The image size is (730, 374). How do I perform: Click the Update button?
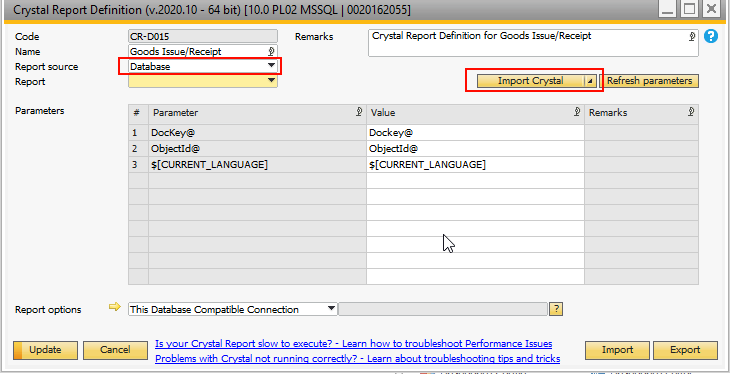pyautogui.click(x=46, y=350)
